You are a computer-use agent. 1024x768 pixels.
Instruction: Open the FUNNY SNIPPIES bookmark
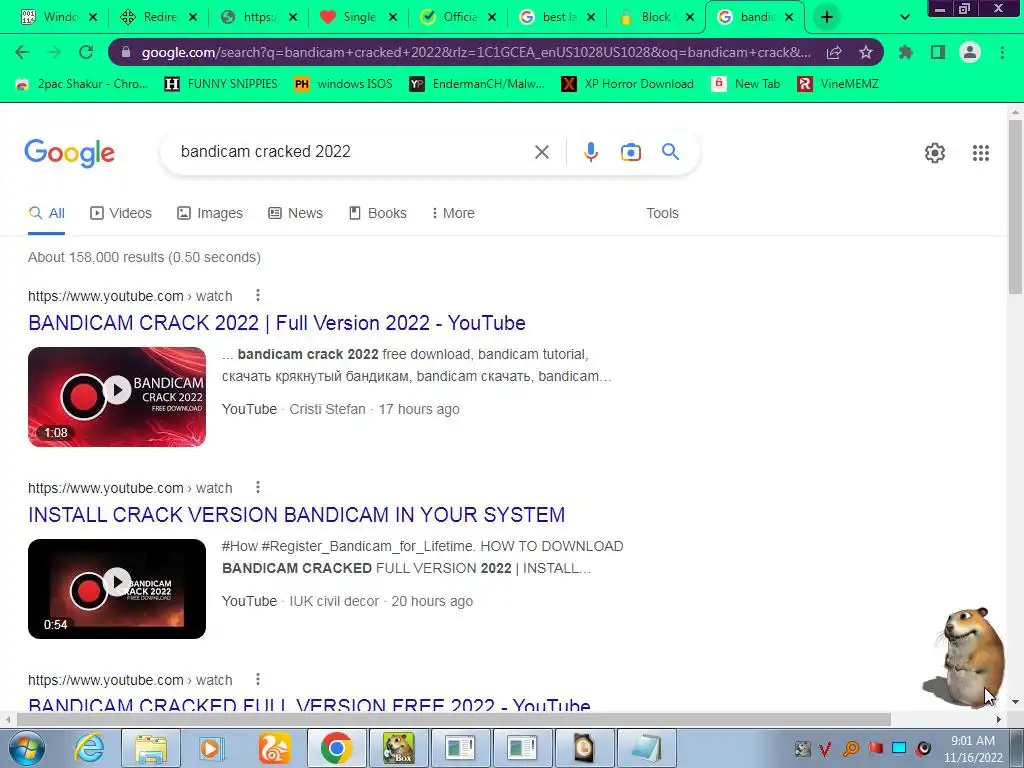click(x=221, y=84)
